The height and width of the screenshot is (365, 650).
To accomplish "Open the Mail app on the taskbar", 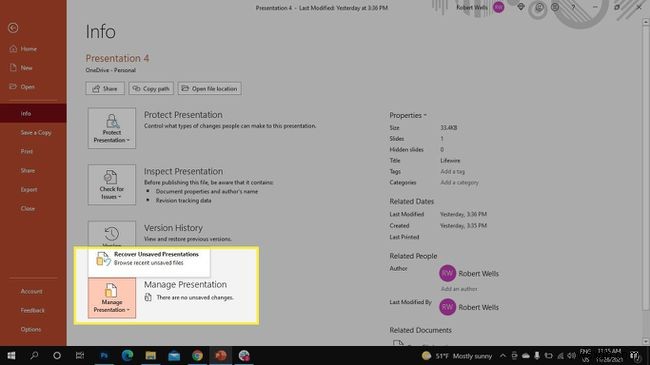I will tap(174, 355).
